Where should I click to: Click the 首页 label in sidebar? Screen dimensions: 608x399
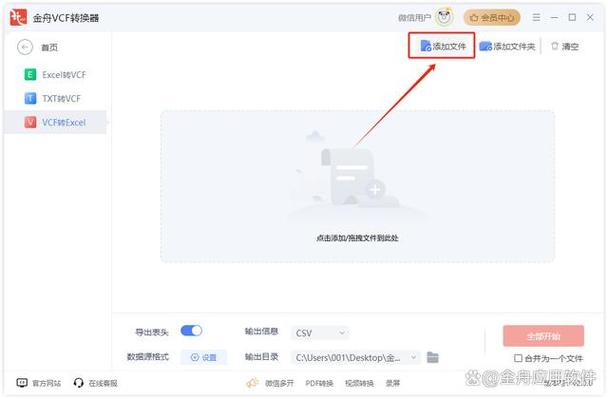coord(50,48)
